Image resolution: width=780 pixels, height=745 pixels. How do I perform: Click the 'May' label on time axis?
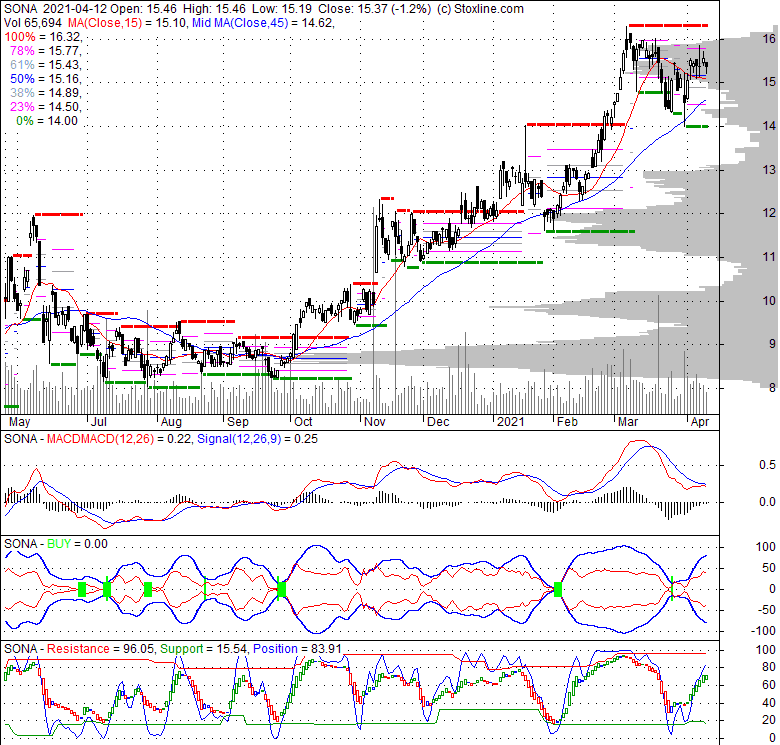click(19, 422)
